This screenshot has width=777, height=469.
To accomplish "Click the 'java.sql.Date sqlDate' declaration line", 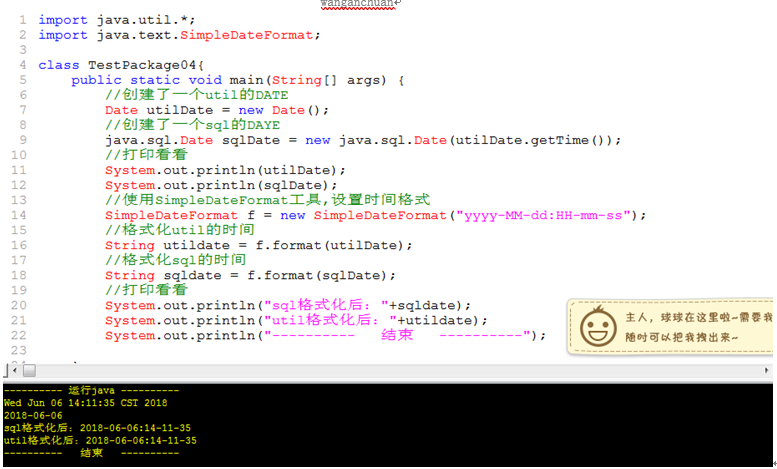I will (363, 140).
